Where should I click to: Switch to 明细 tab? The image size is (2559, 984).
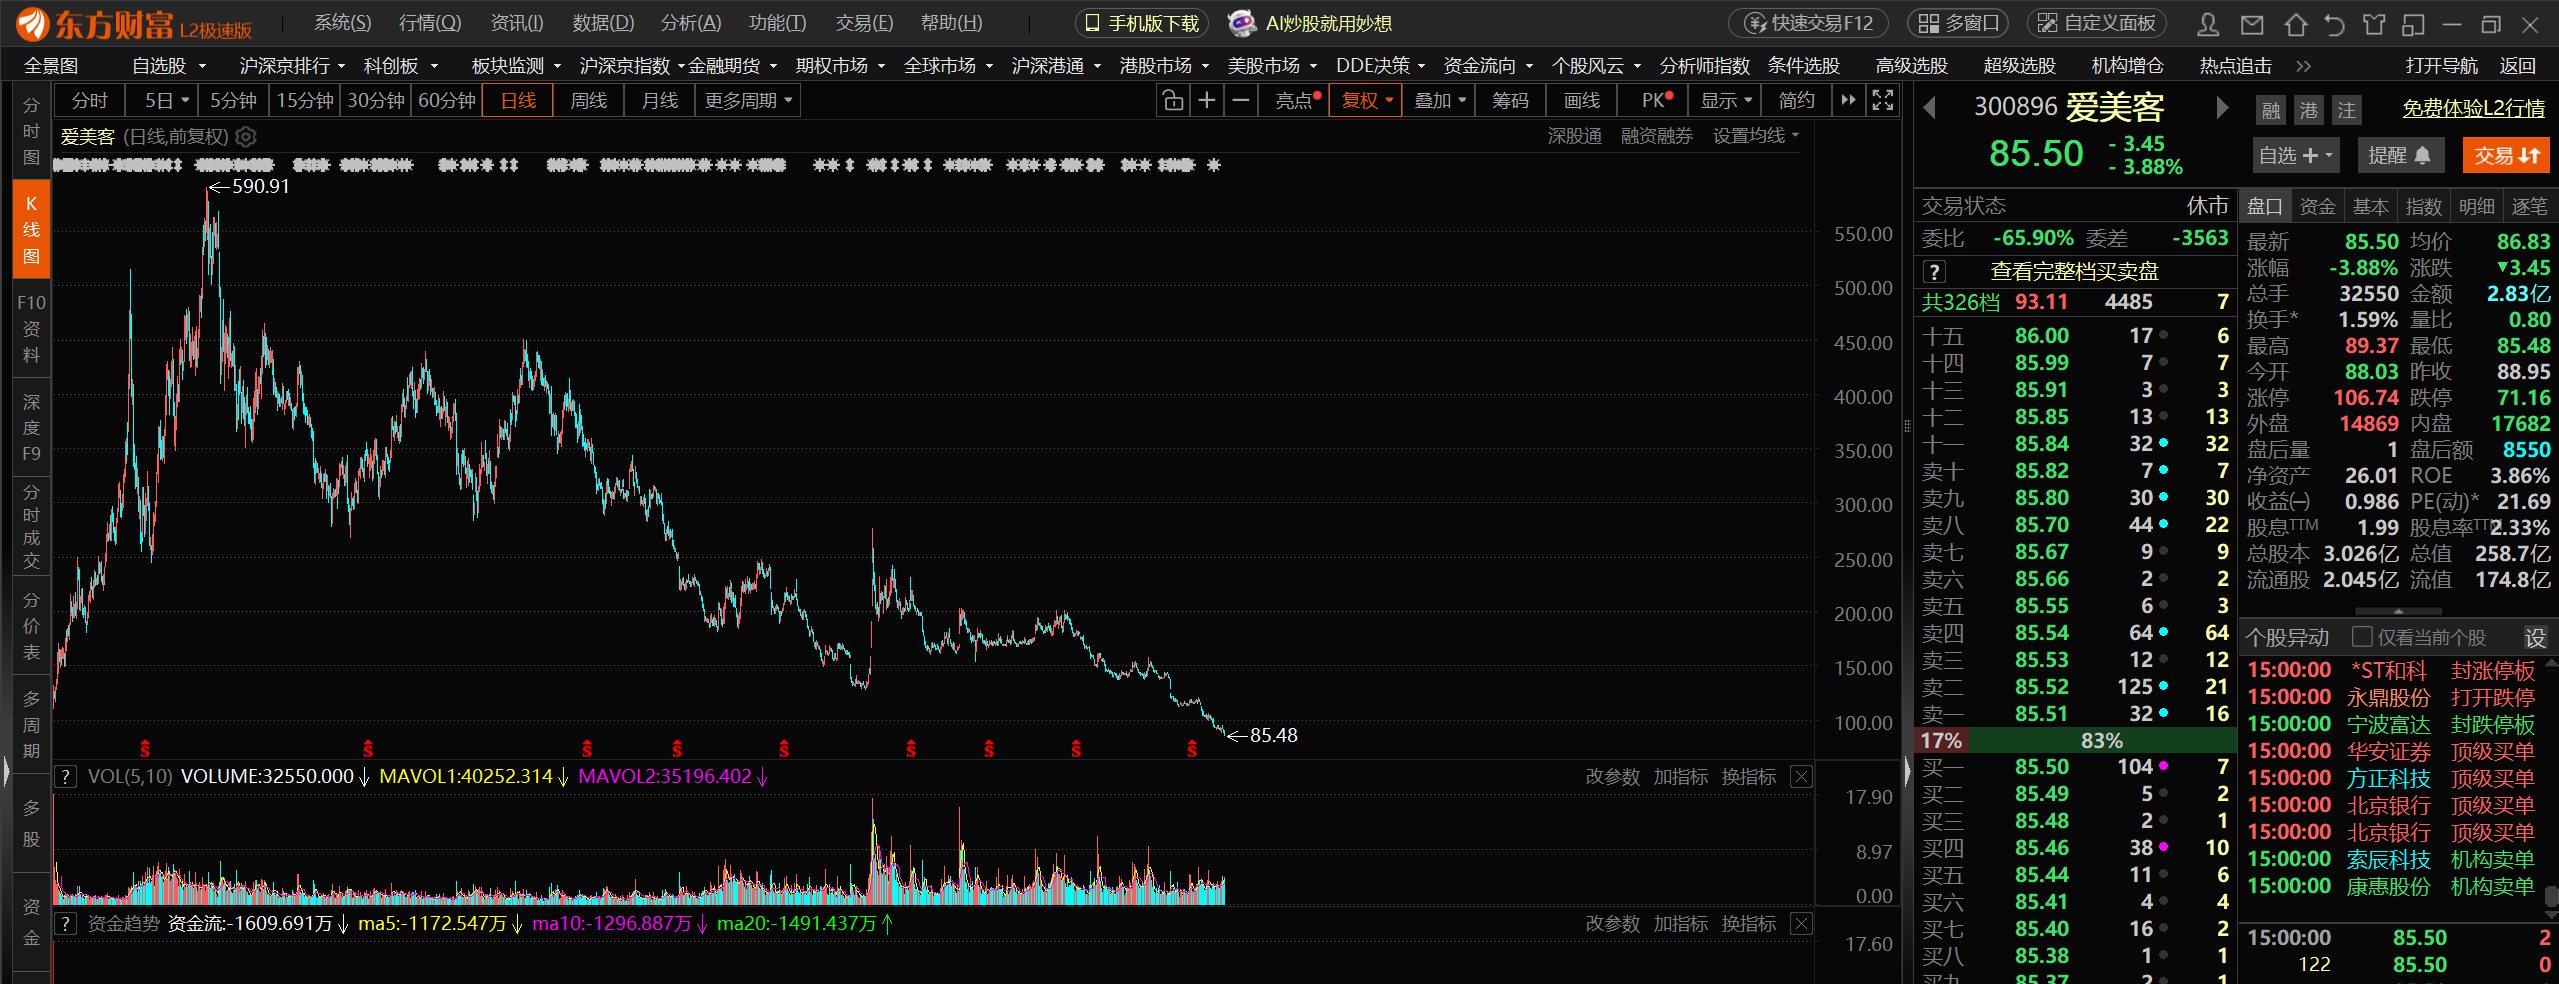2476,207
